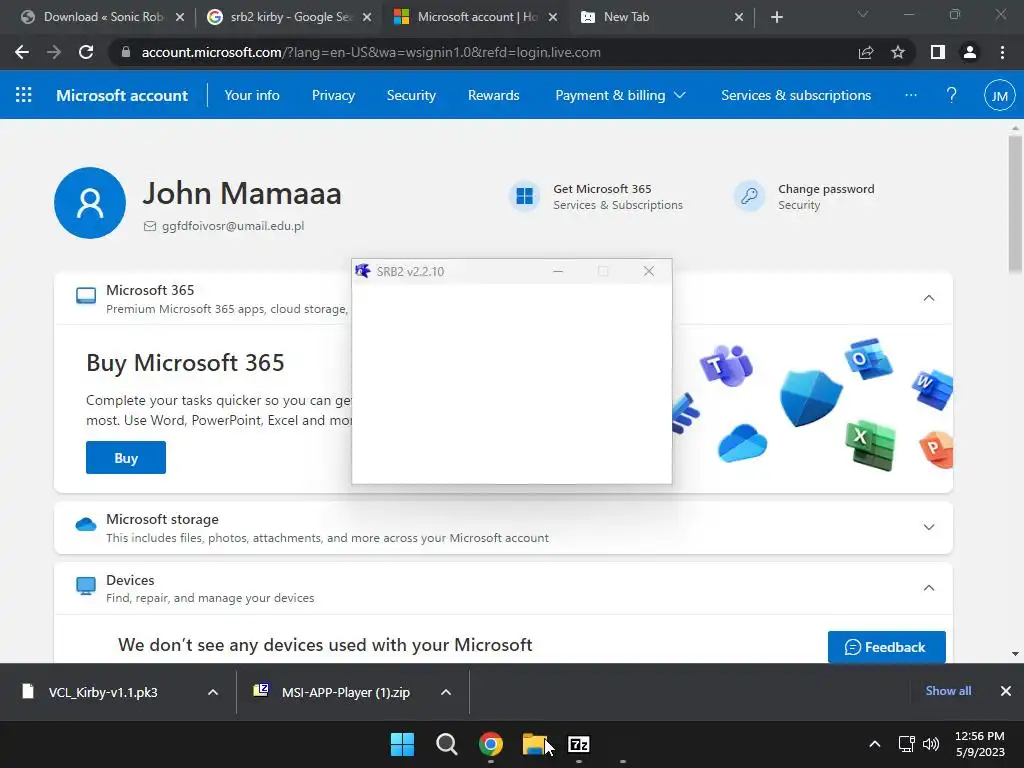Switch to the Download Sonic Robo tab
Screen dimensions: 1024x768
(x=103, y=17)
